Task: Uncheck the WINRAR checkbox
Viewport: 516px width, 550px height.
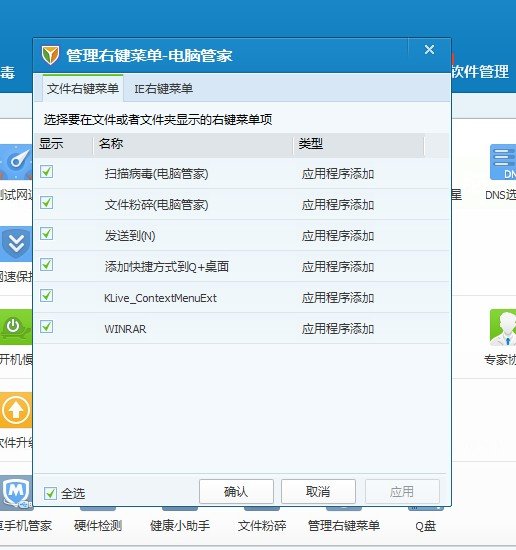Action: (x=46, y=327)
